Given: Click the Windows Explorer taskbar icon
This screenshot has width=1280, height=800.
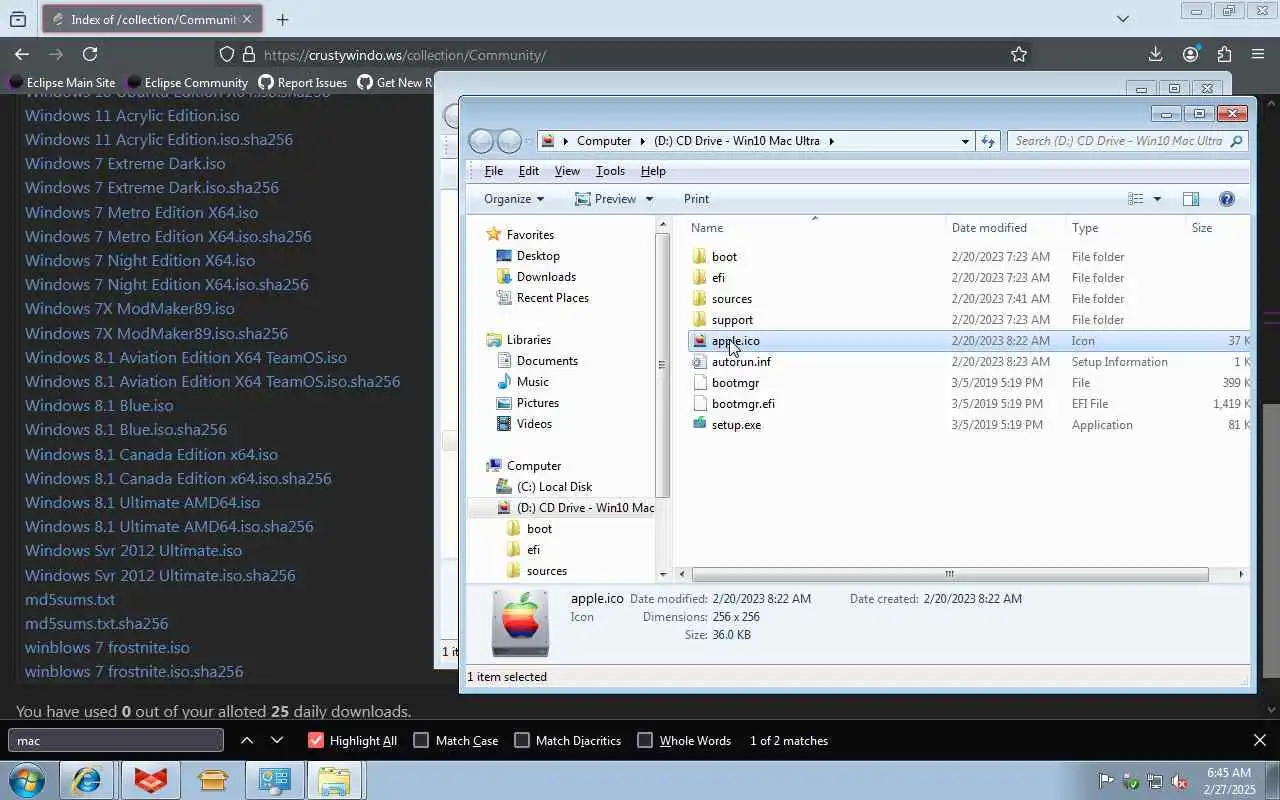Looking at the screenshot, I should tap(334, 780).
